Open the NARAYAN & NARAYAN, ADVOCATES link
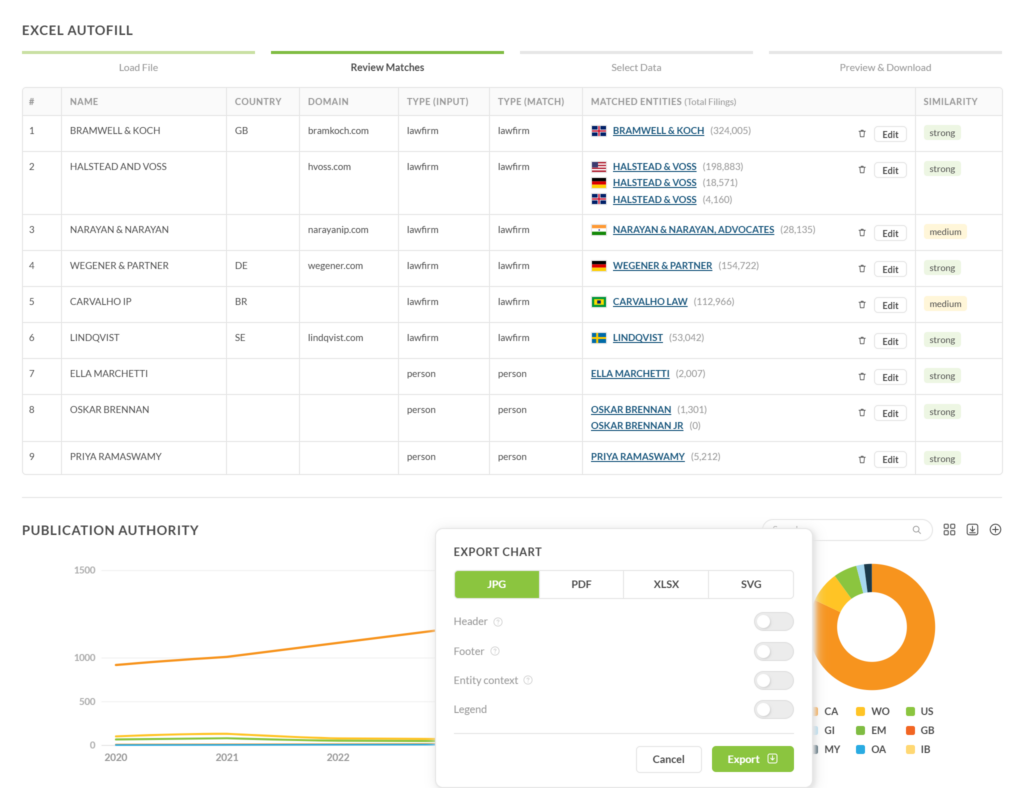This screenshot has width=1024, height=788. [693, 230]
